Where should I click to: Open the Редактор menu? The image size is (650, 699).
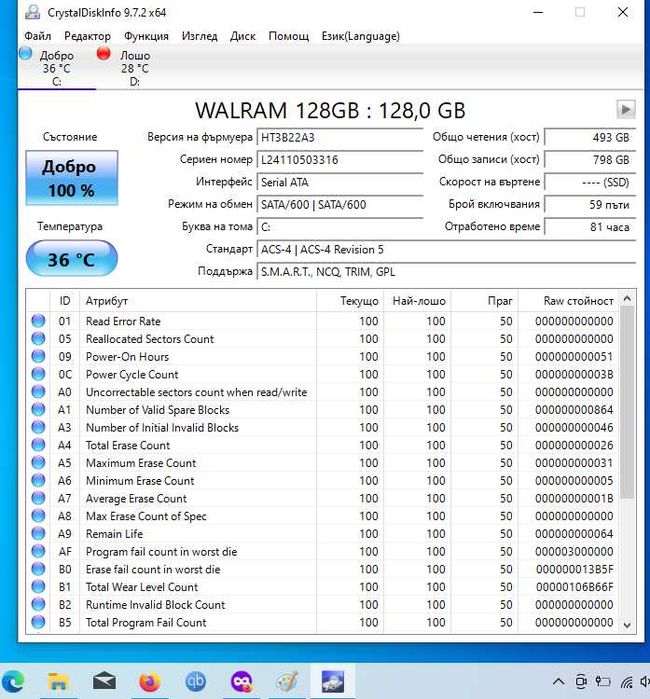pos(87,36)
